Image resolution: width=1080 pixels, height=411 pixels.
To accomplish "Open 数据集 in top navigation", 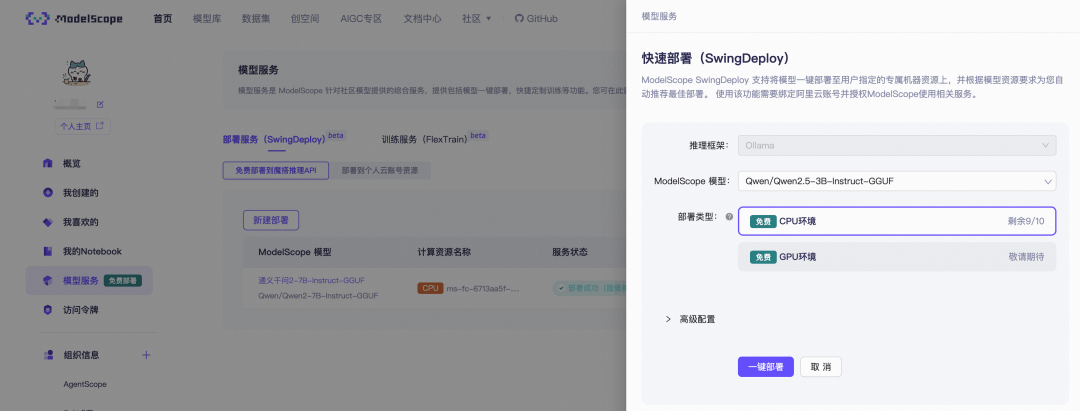I will [256, 19].
